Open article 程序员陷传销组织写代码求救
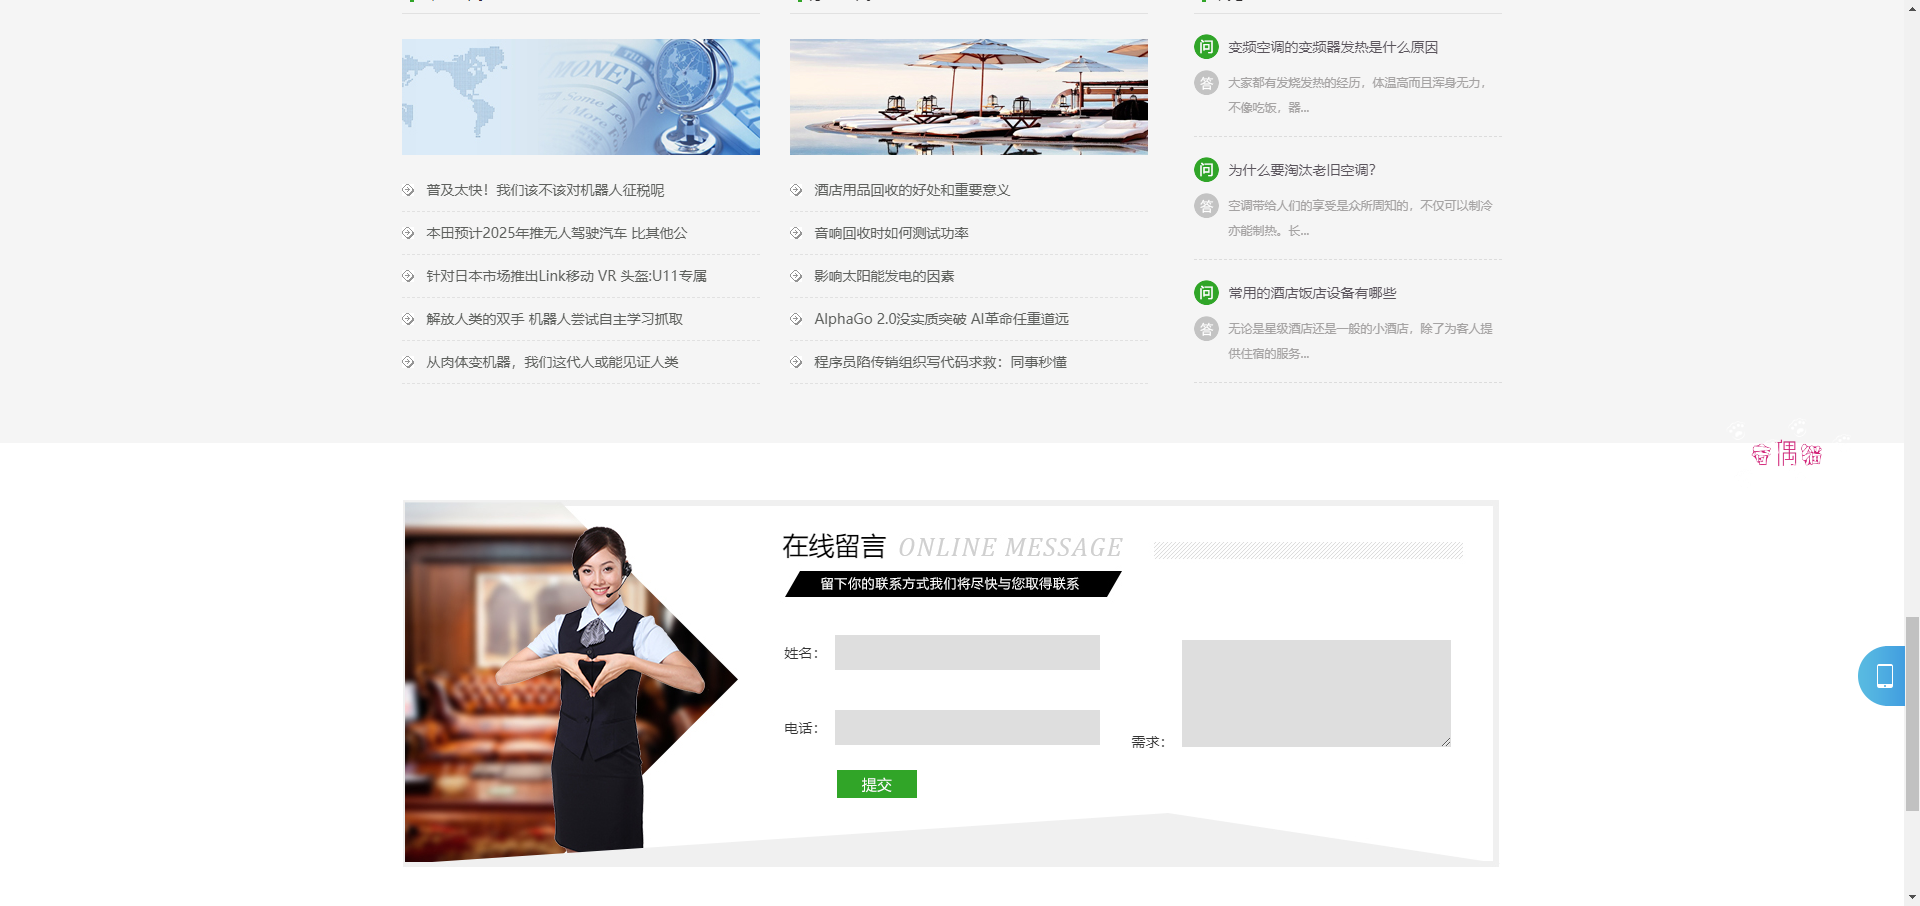 [x=940, y=362]
